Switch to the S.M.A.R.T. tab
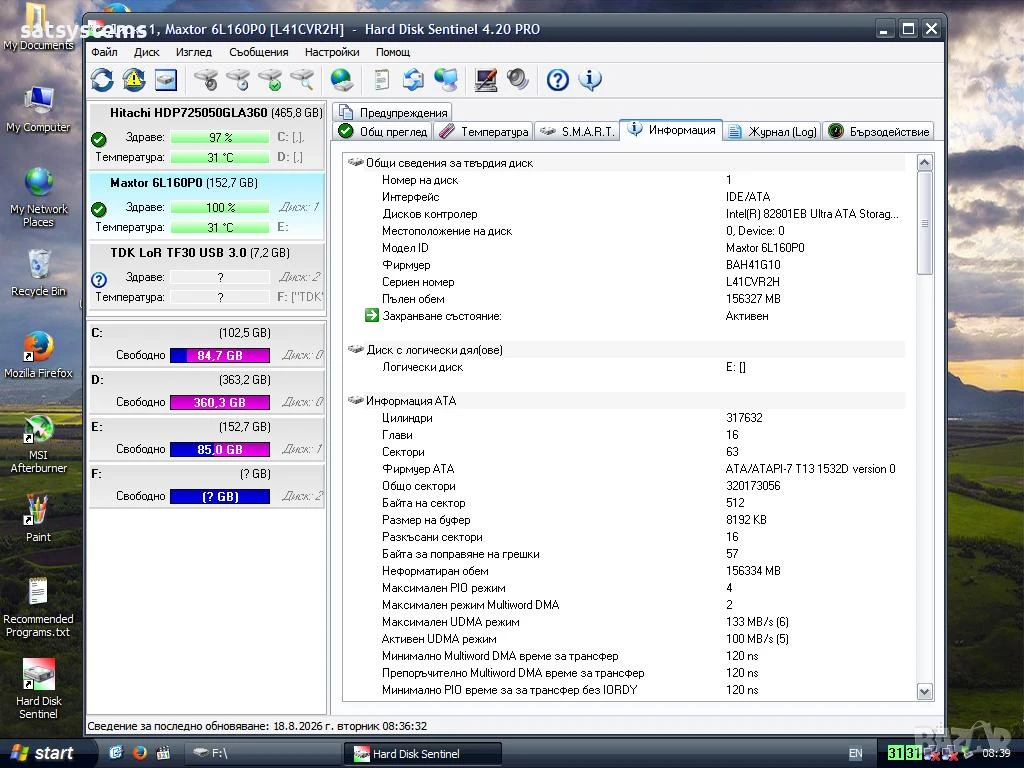 click(x=577, y=131)
